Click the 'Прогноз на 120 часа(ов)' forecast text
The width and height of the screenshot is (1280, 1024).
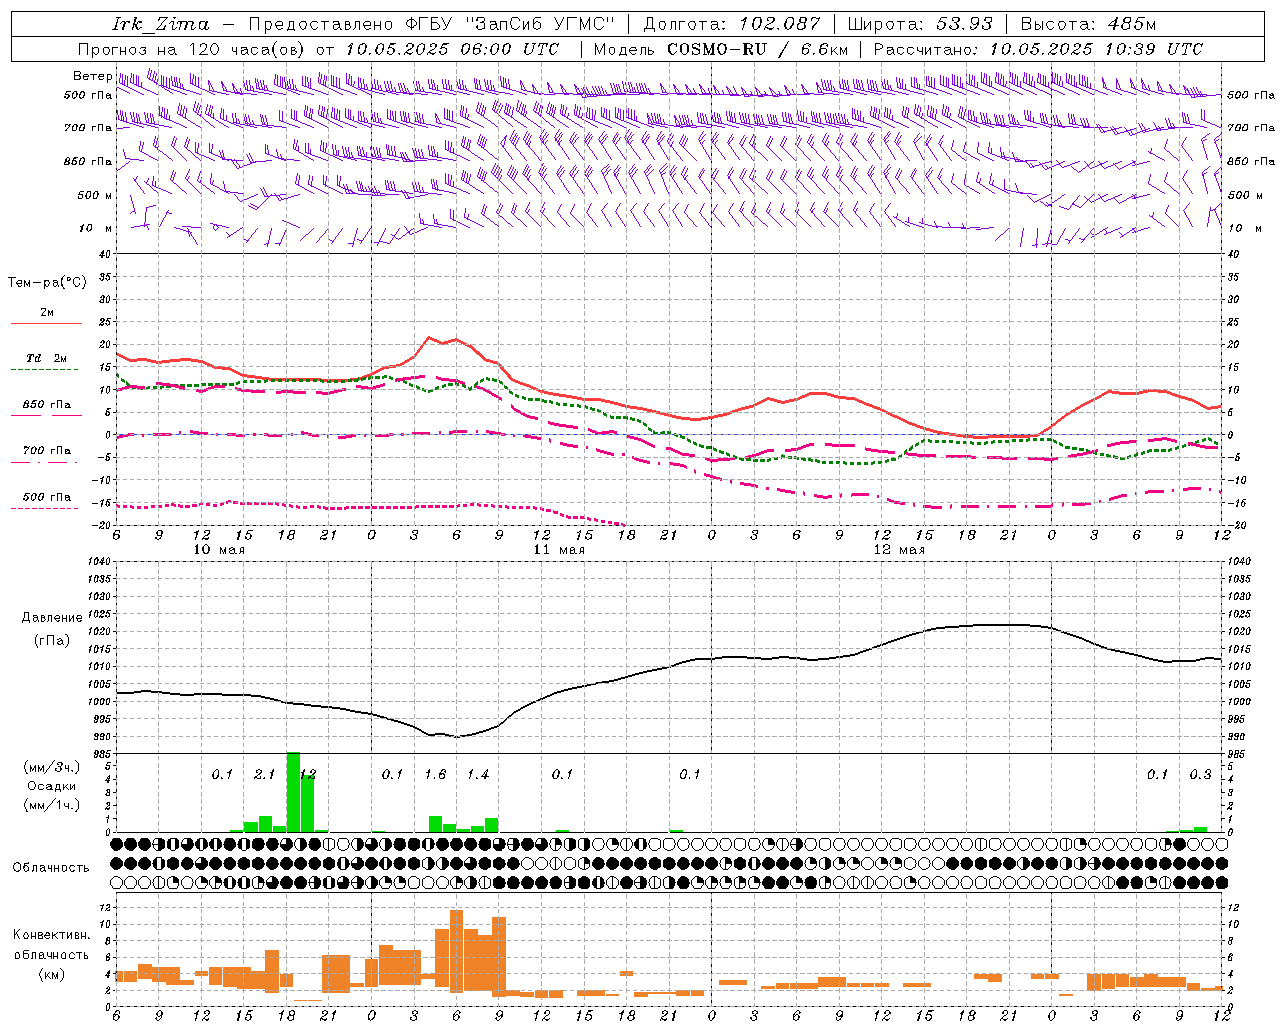click(192, 49)
